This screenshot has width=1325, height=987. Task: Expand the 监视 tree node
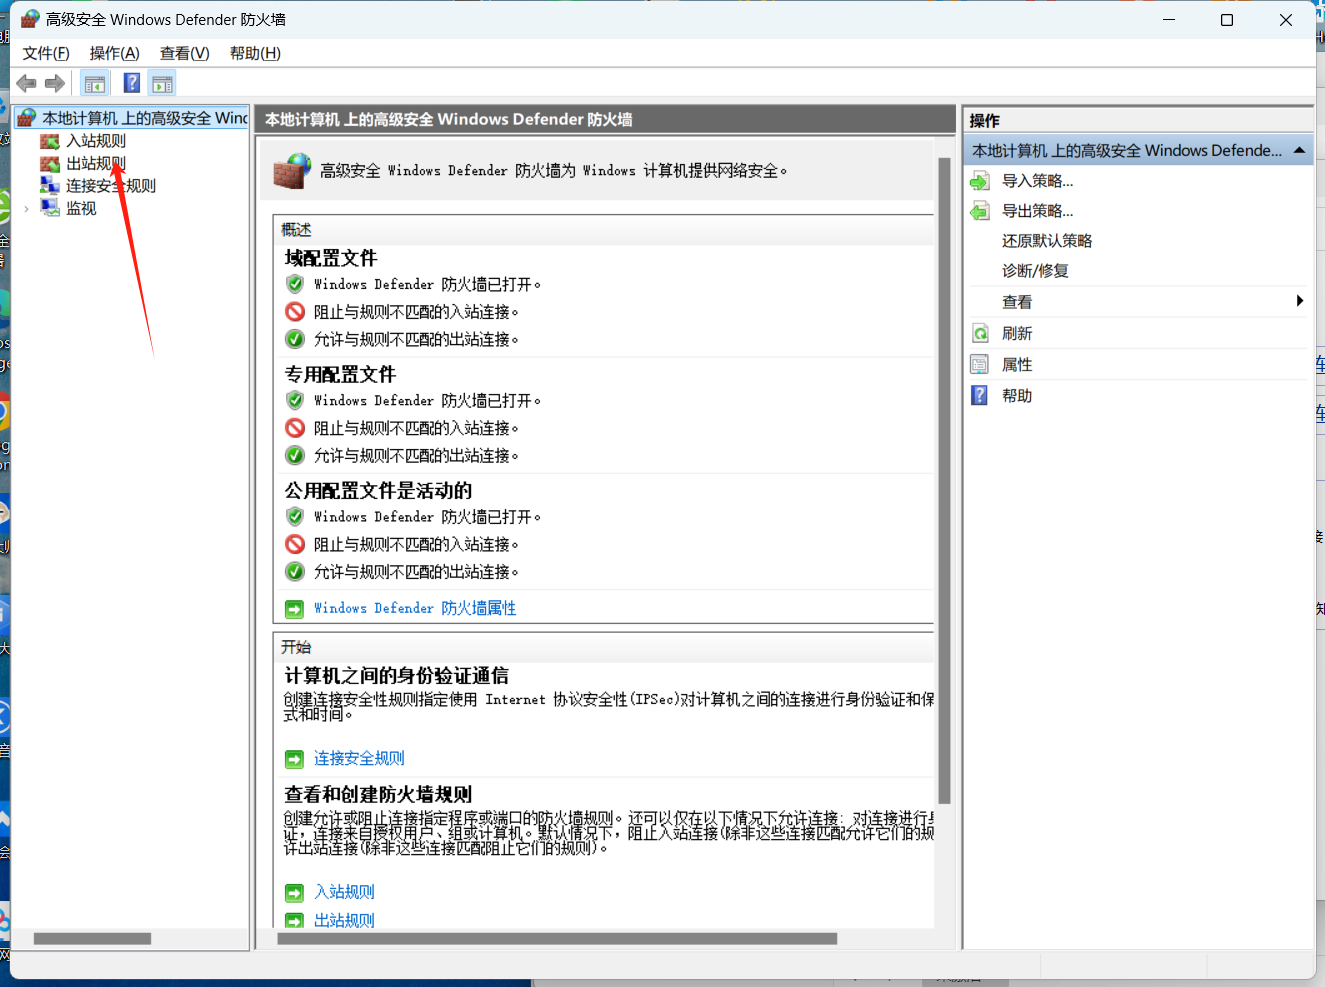coord(26,208)
